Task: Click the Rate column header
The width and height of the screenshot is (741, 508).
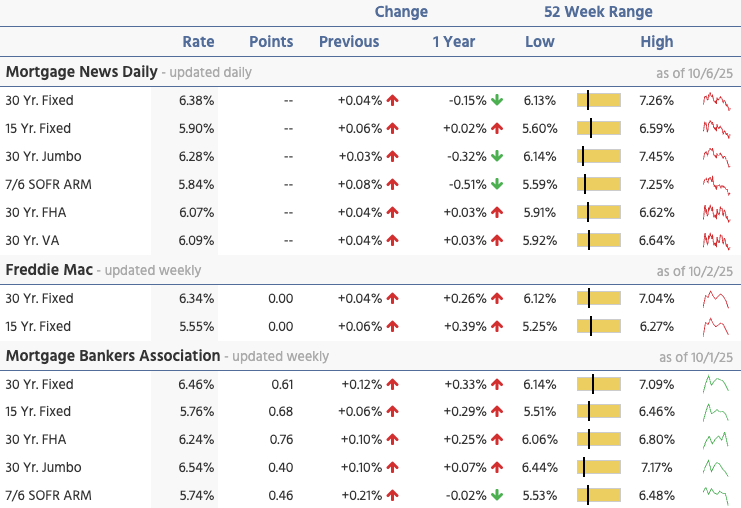Action: click(198, 42)
